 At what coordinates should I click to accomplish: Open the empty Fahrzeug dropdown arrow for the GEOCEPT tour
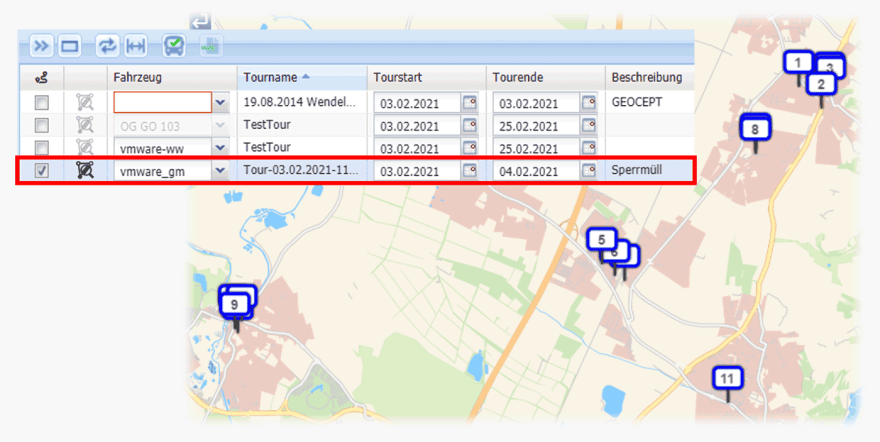220,103
